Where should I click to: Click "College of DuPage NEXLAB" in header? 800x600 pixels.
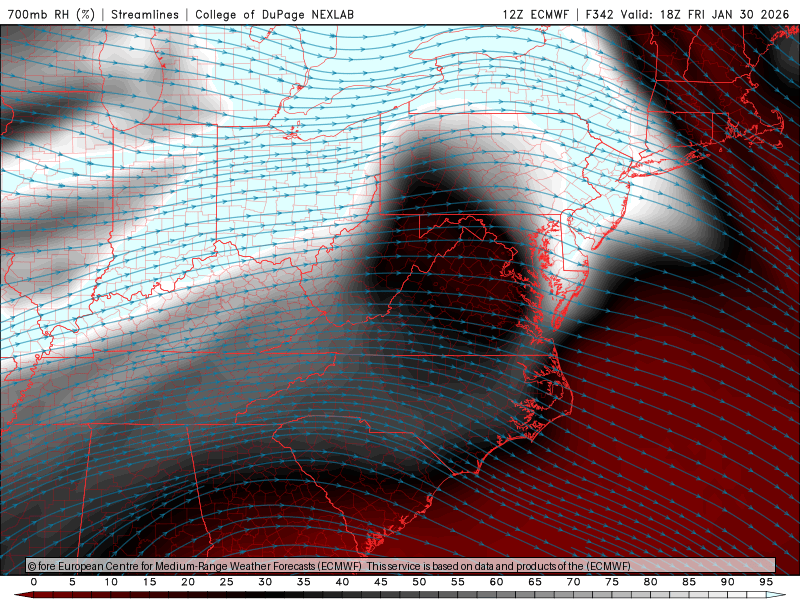tap(274, 14)
